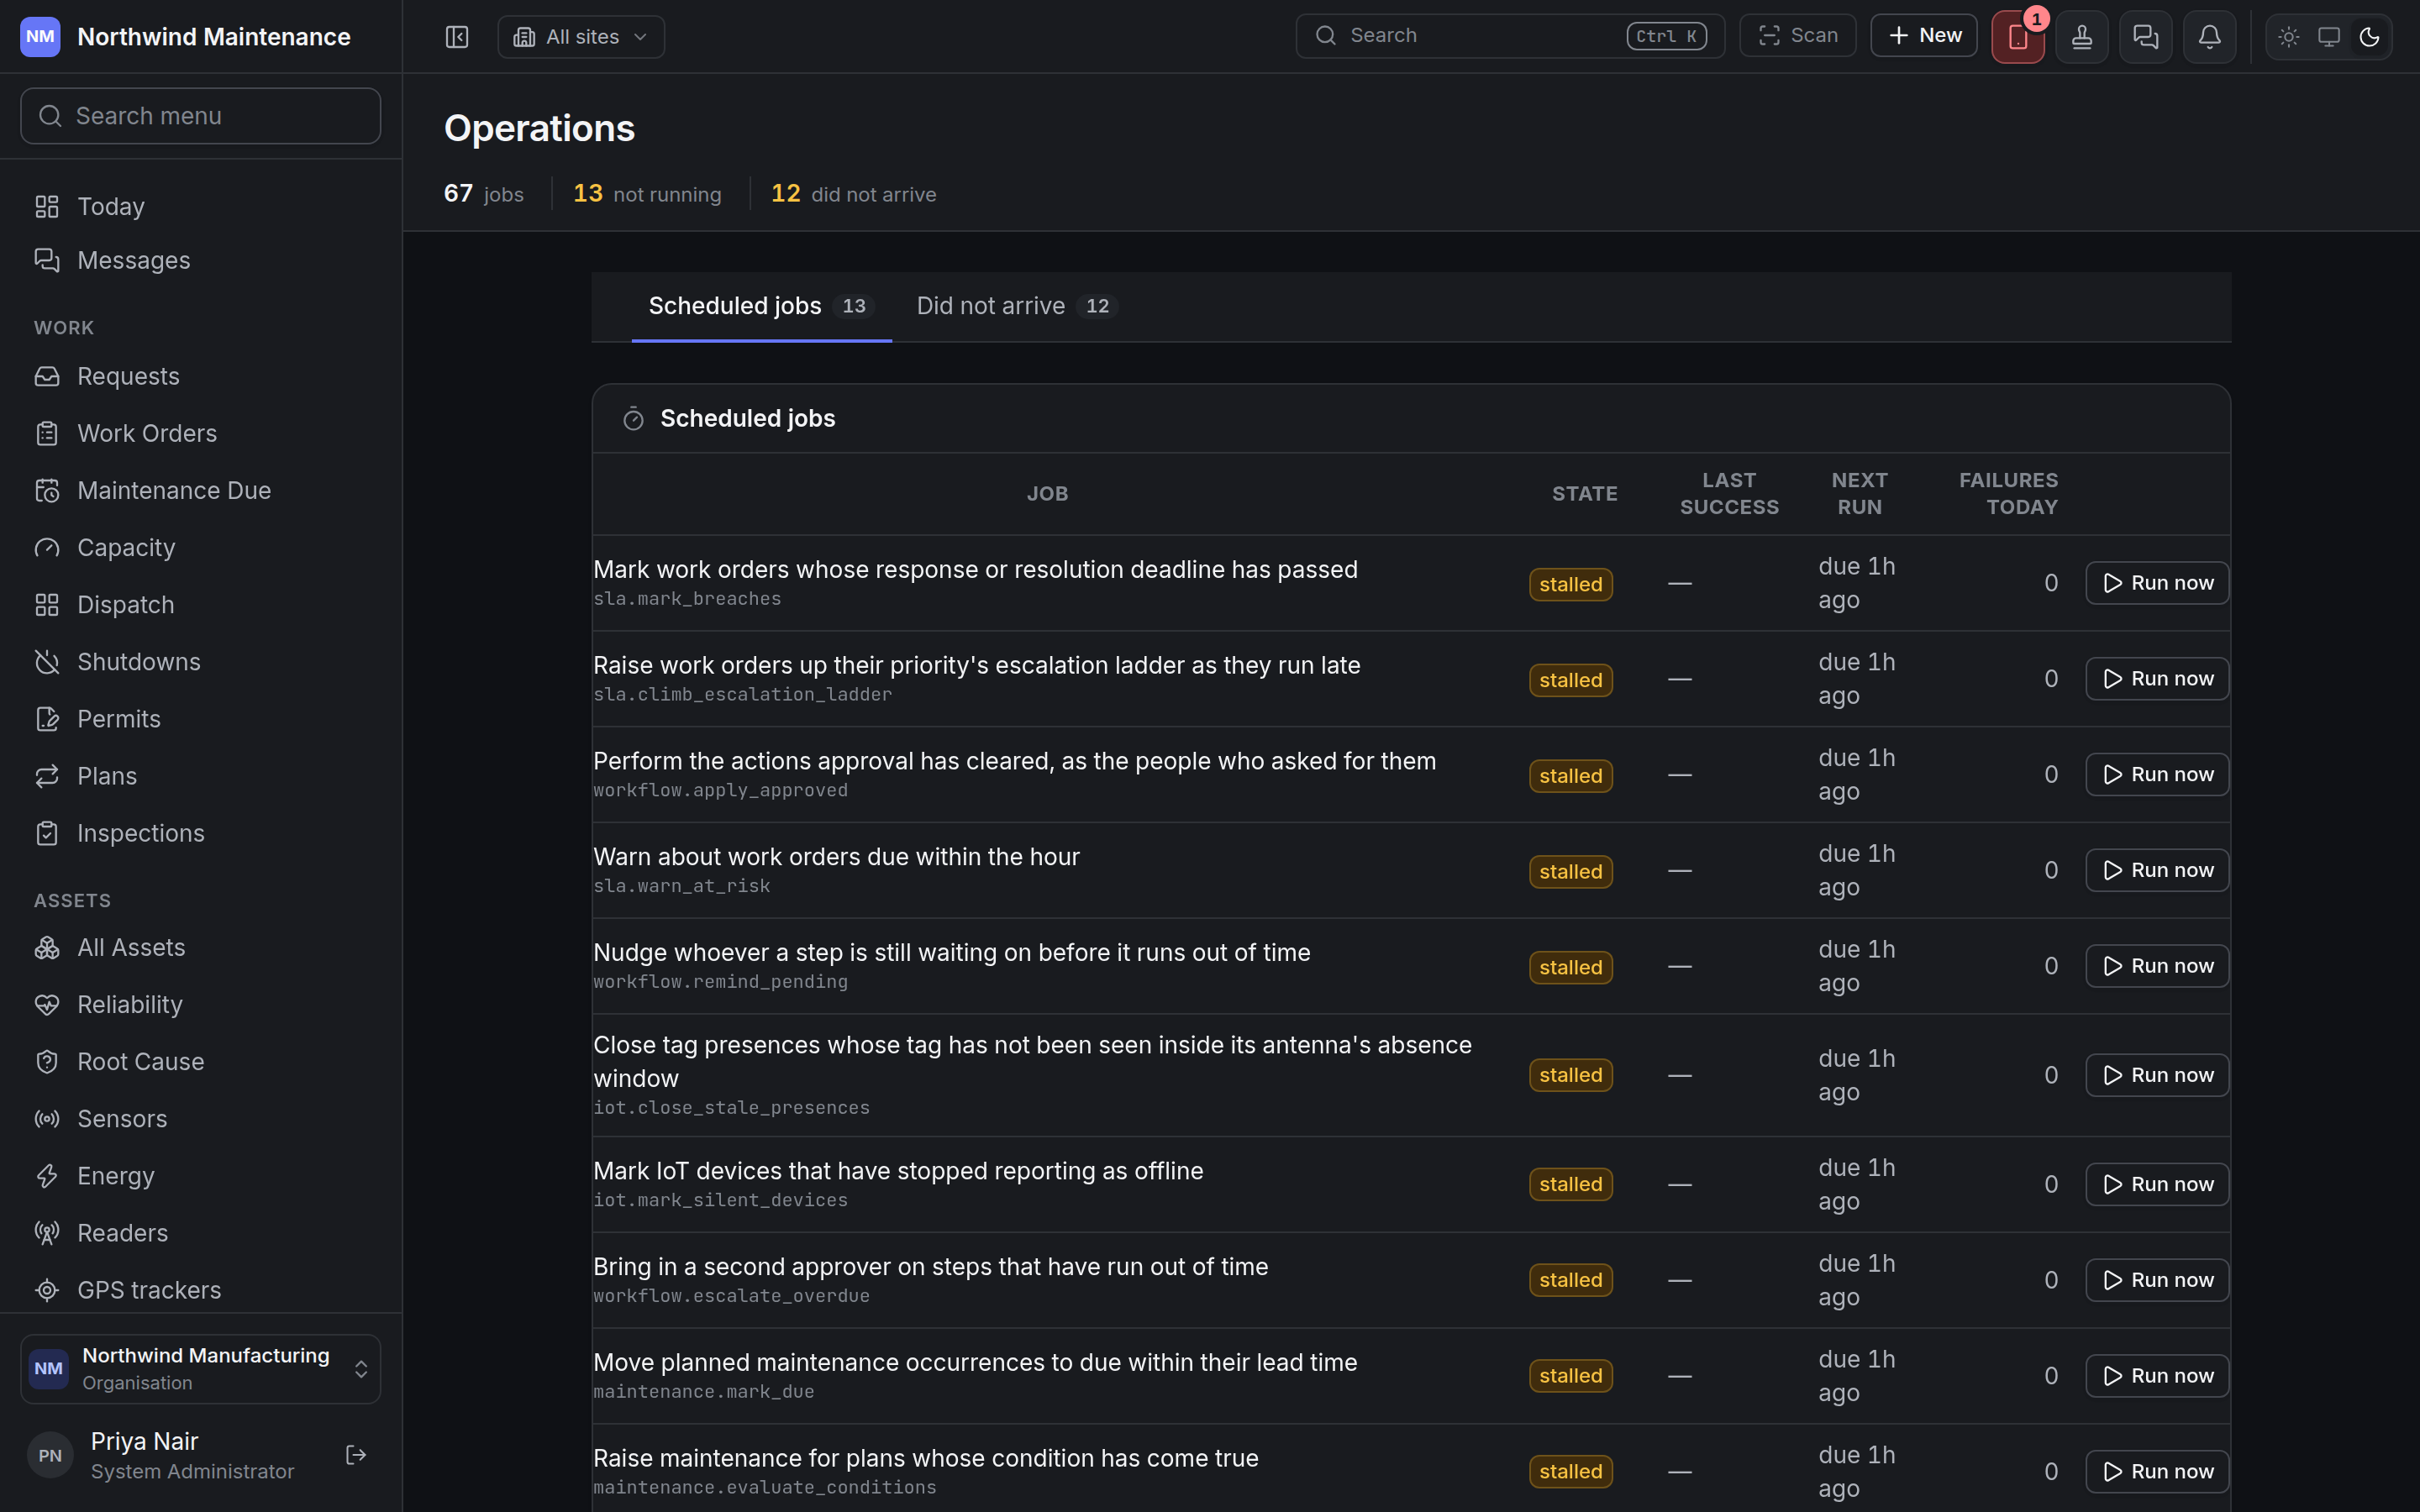
Task: Open Maintenance Due page
Action: tap(201, 490)
